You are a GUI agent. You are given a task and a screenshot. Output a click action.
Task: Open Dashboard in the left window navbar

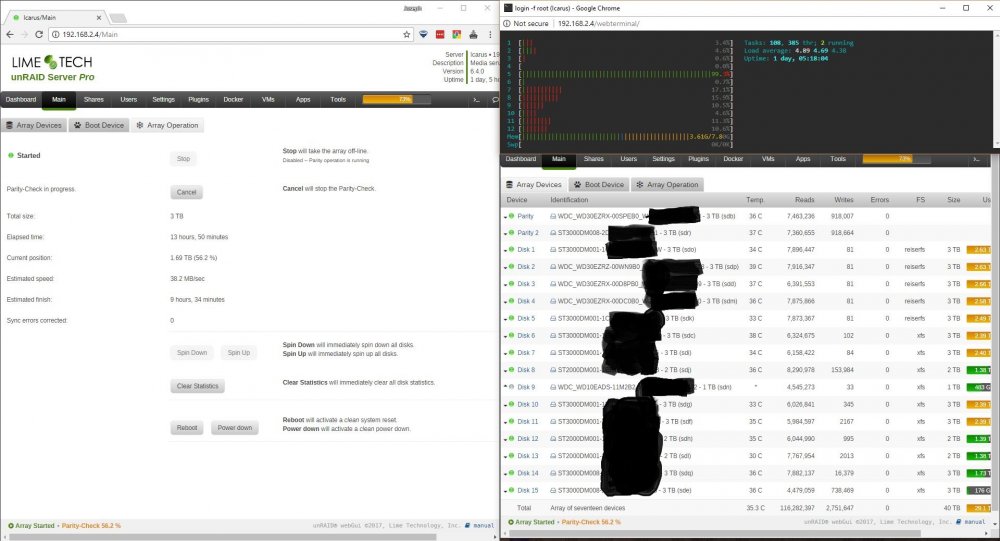(x=21, y=100)
